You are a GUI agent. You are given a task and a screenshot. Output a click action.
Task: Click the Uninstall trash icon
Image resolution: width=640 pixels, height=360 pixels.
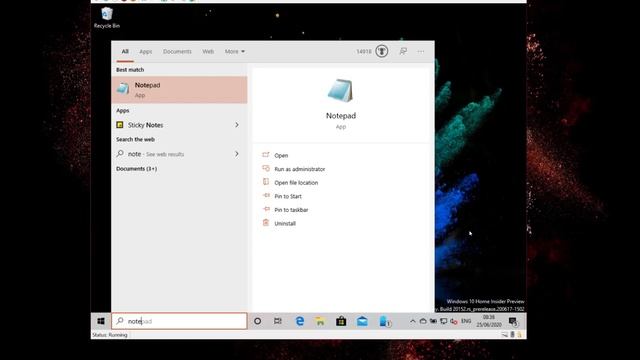click(x=266, y=223)
